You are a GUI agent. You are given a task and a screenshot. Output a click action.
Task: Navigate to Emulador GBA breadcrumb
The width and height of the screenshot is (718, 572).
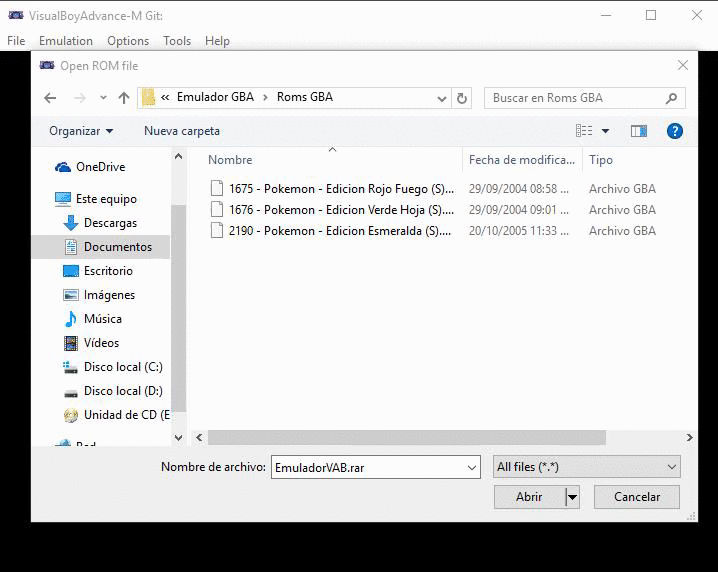click(x=215, y=97)
